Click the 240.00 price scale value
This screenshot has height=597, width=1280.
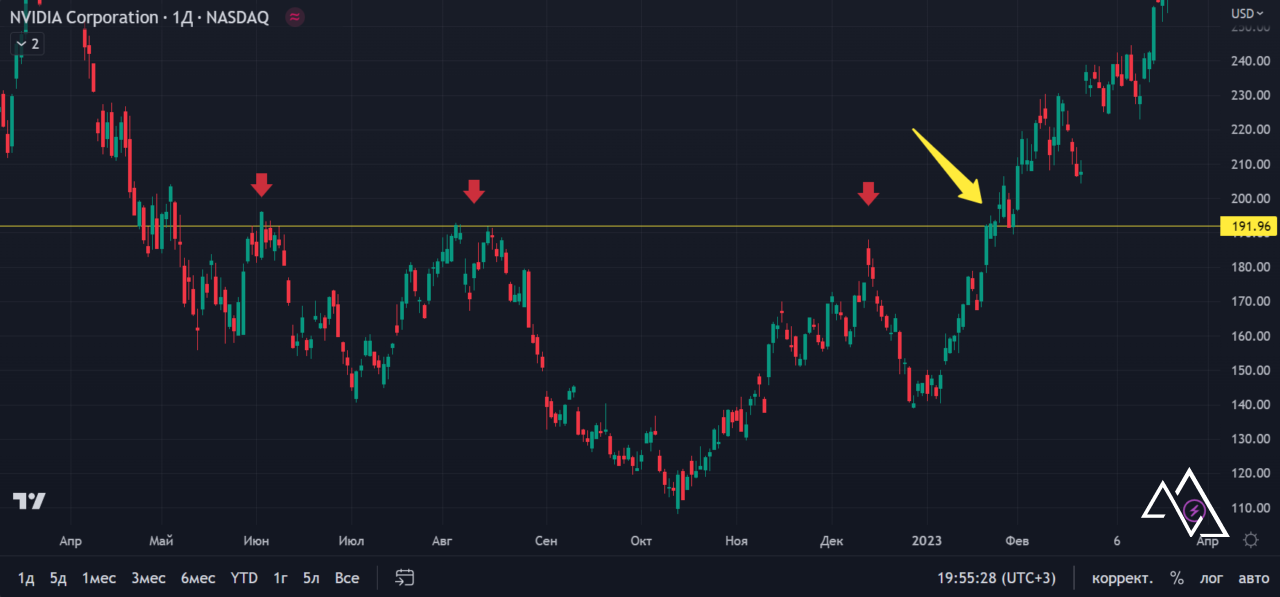click(1250, 61)
